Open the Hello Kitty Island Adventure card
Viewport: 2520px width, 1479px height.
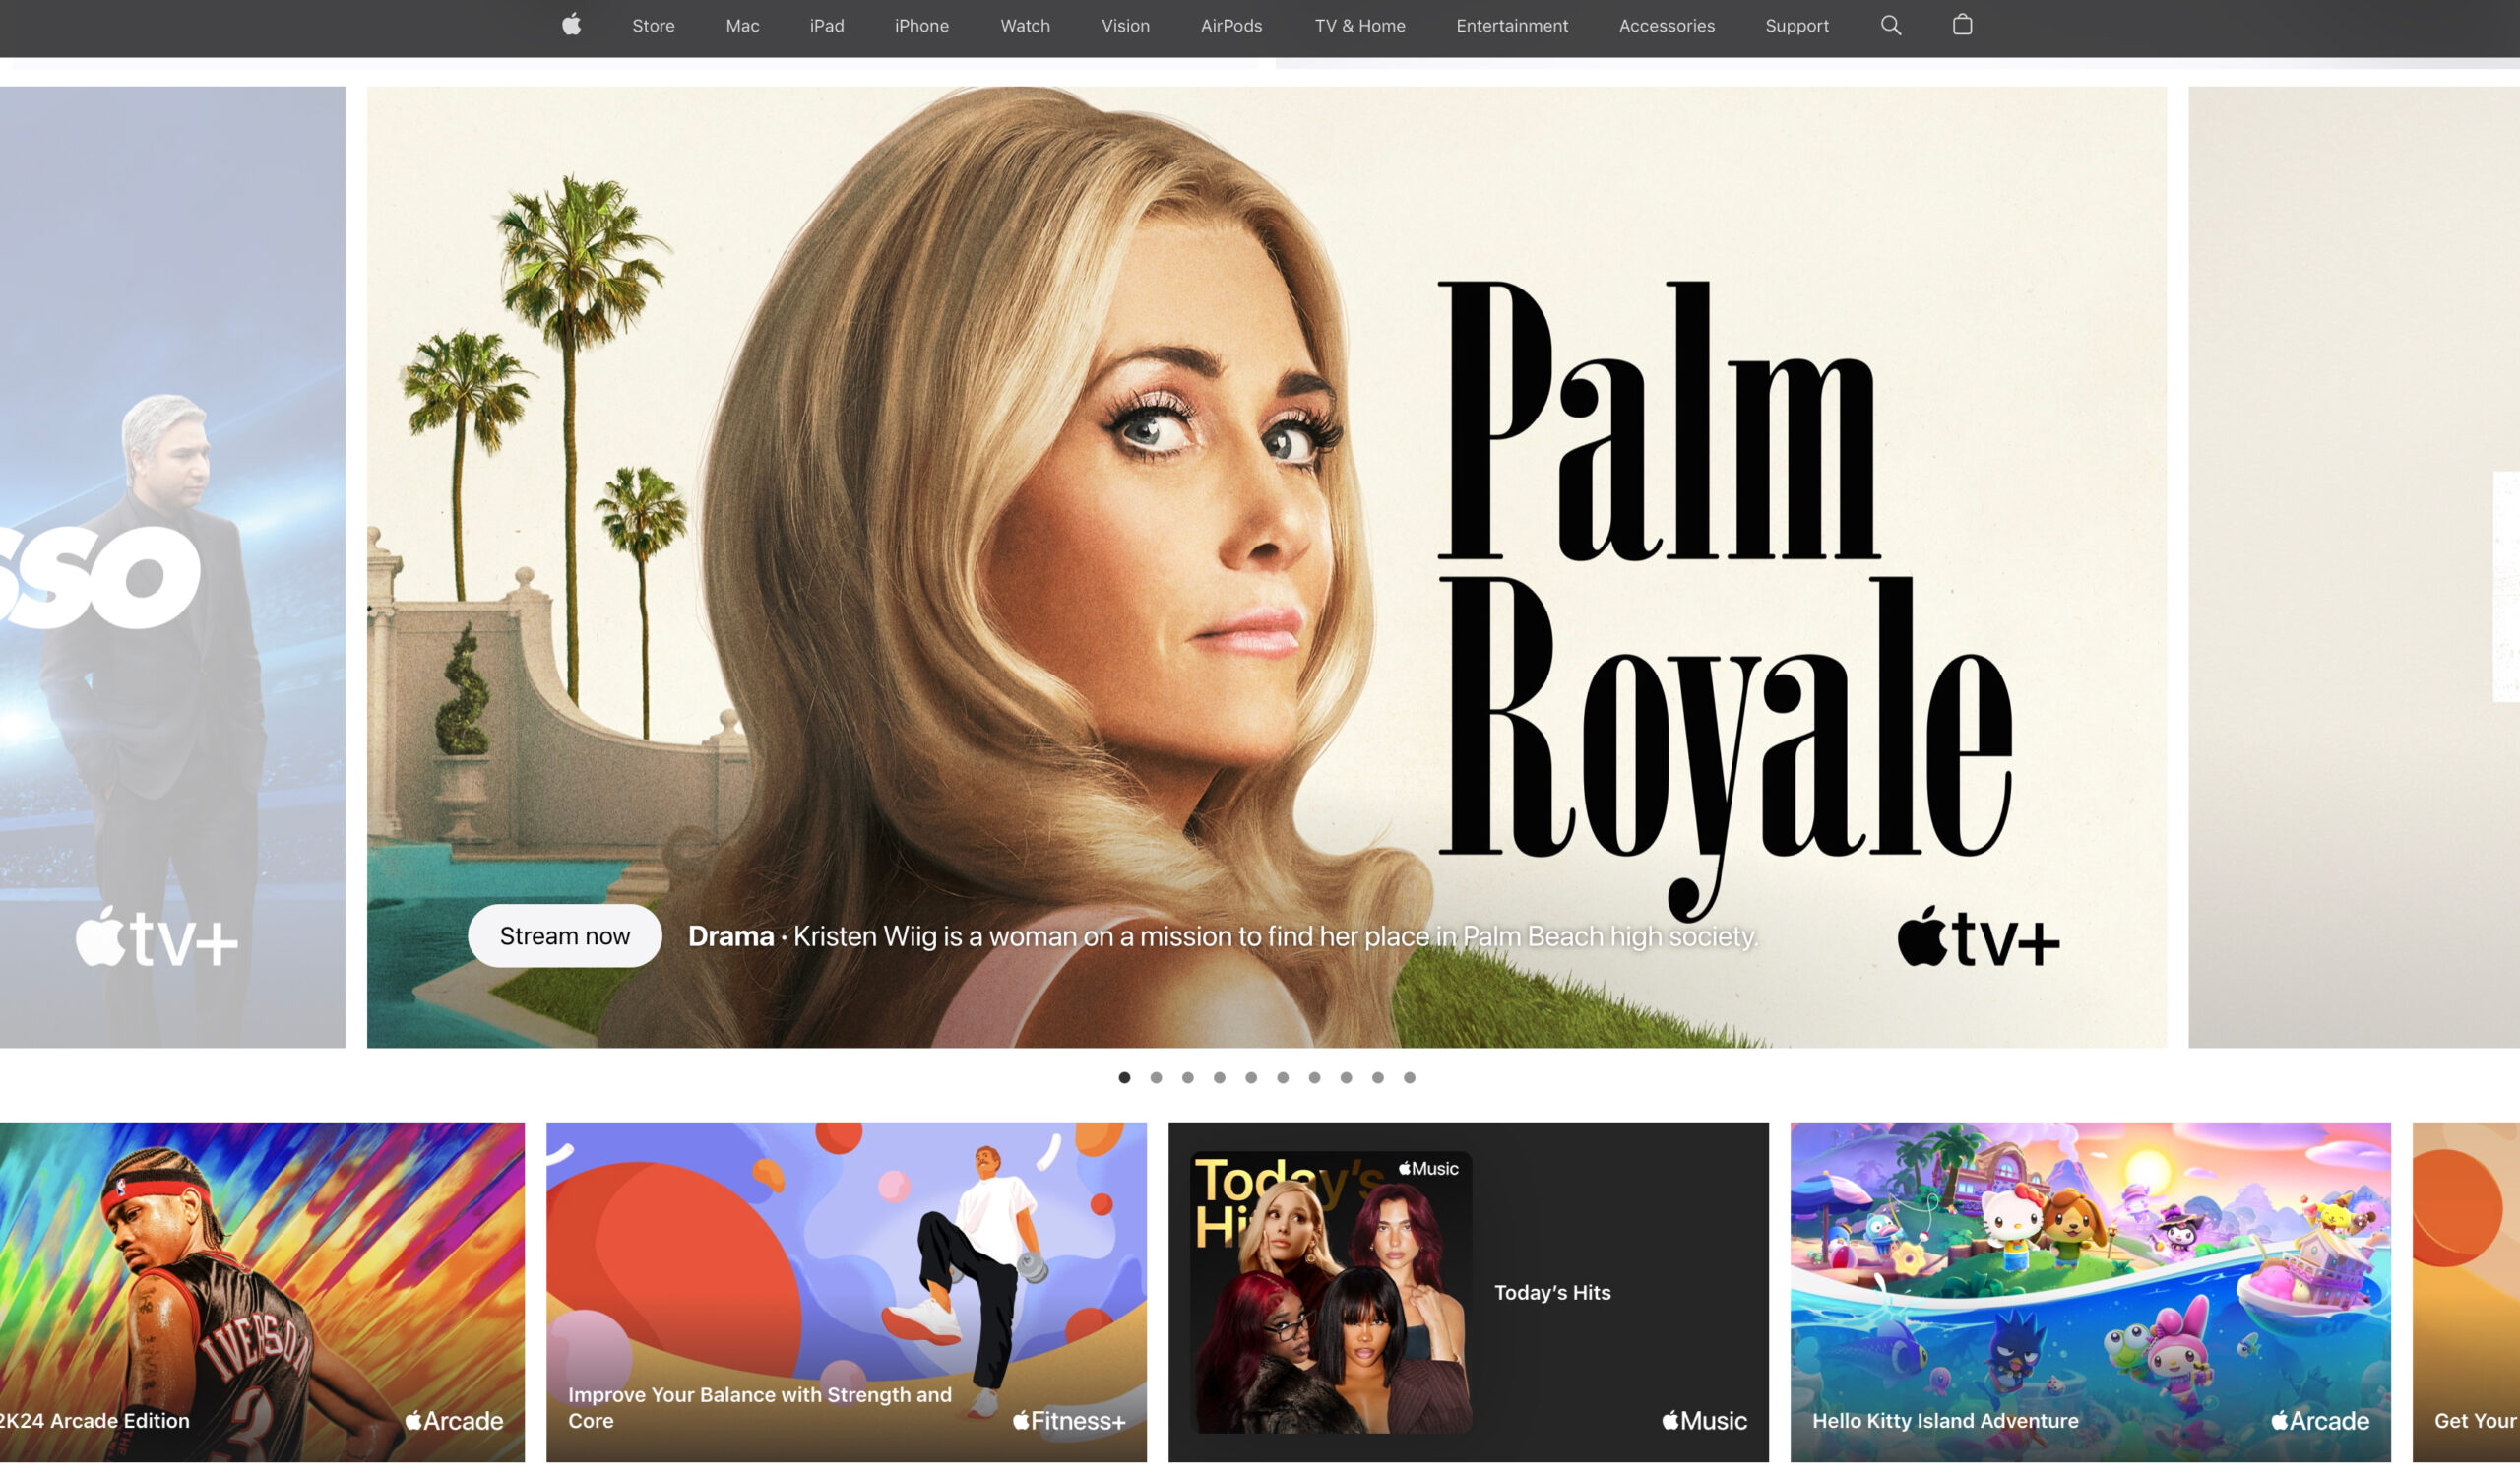click(x=2090, y=1292)
